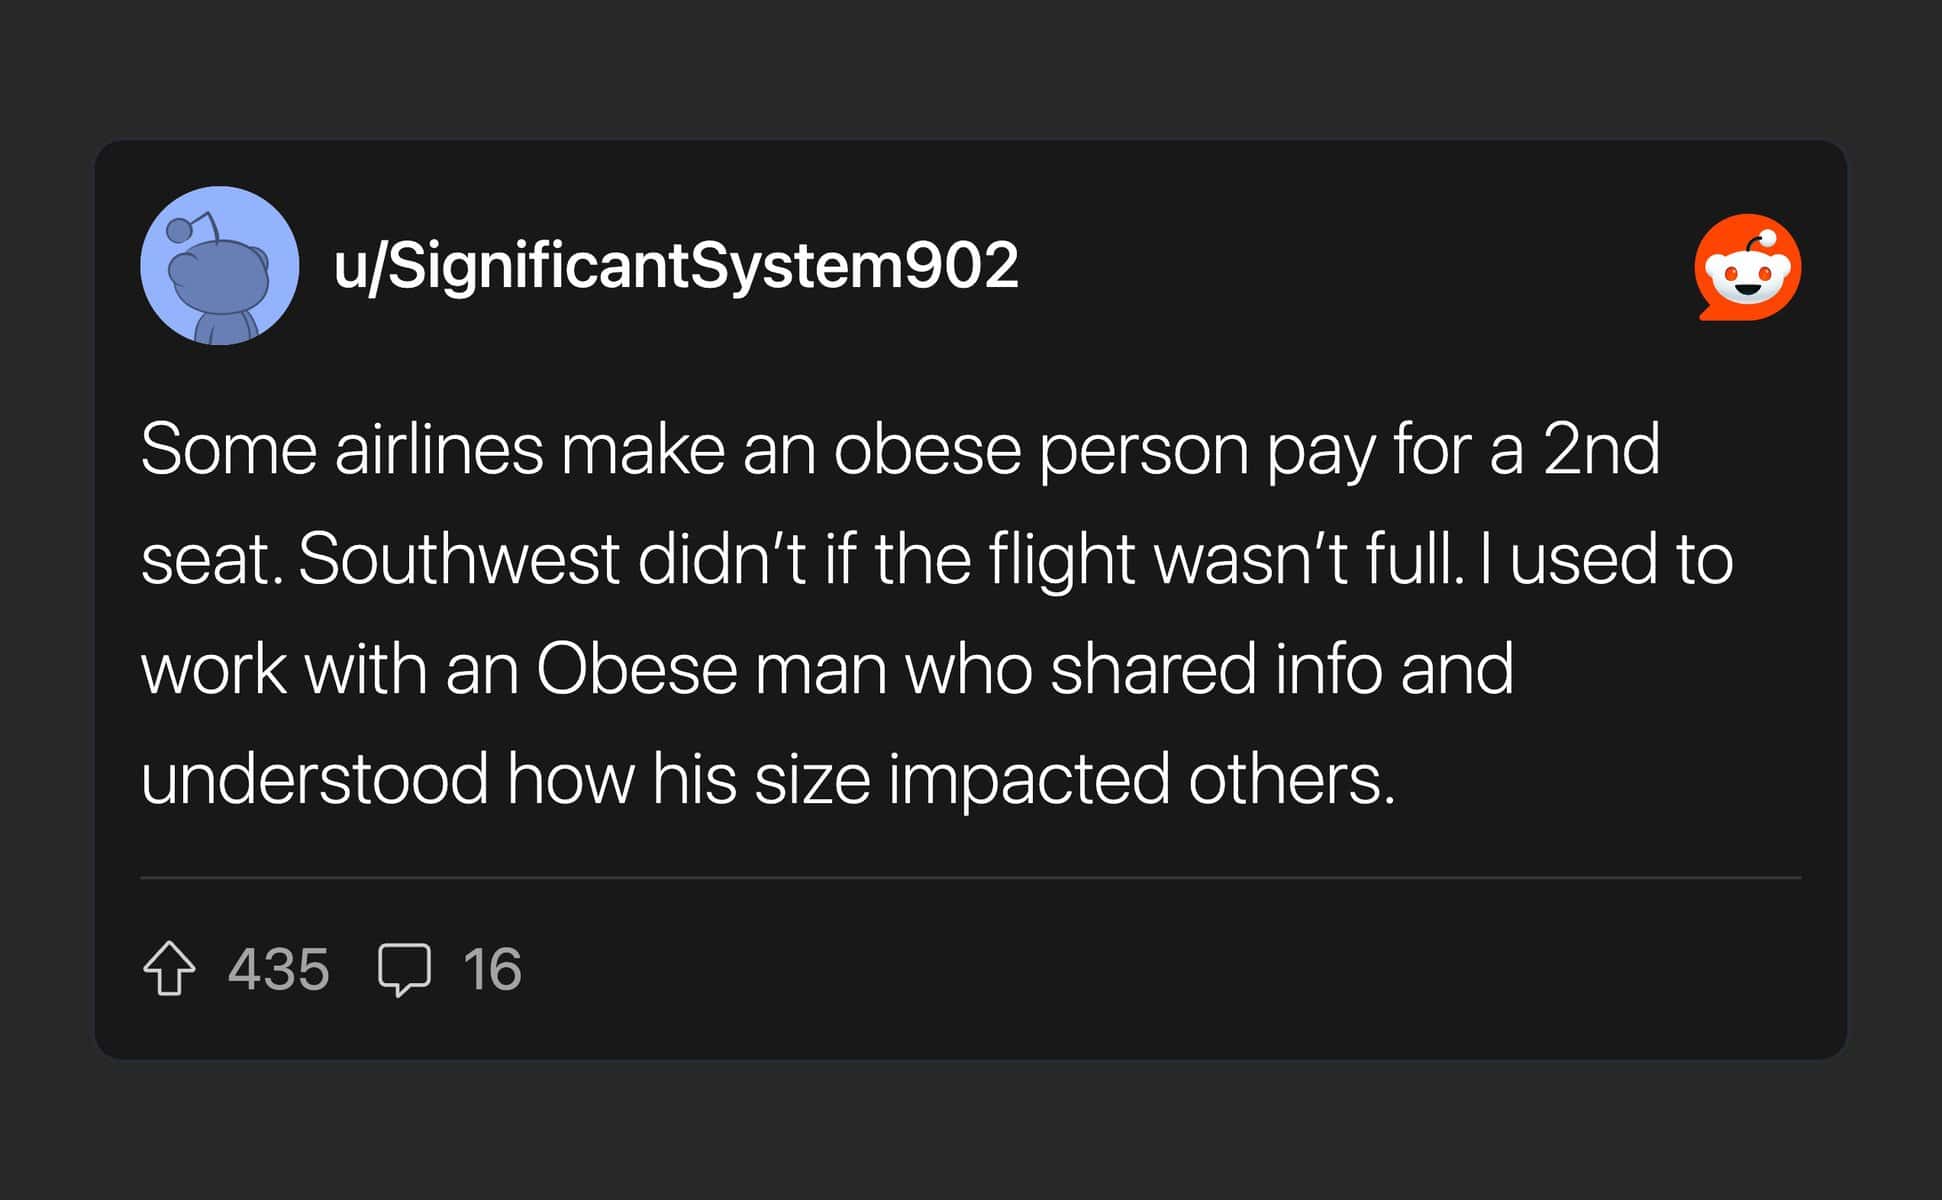
Task: Click "Some airlines" at the post start
Action: pos(342,449)
